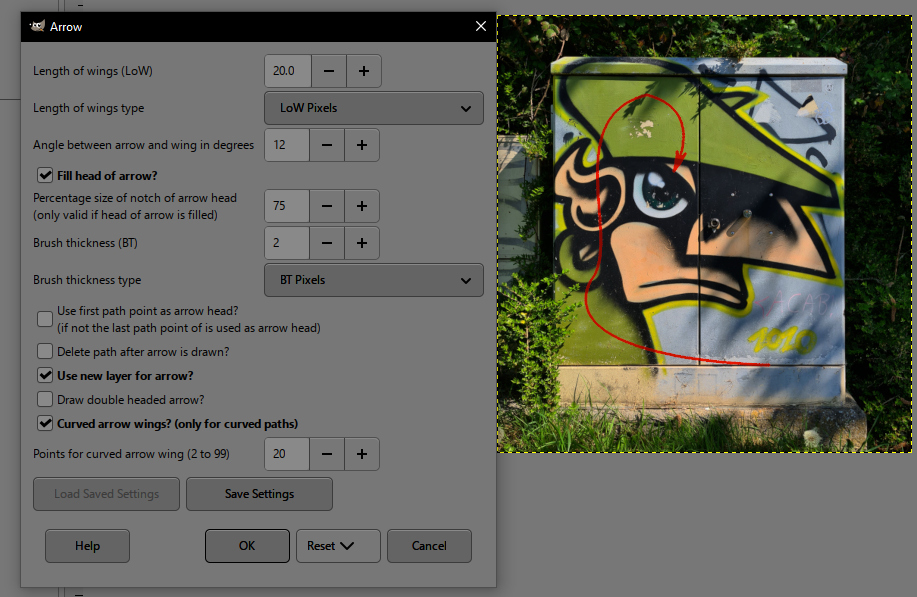Uncheck Use new layer for arrow

click(45, 375)
